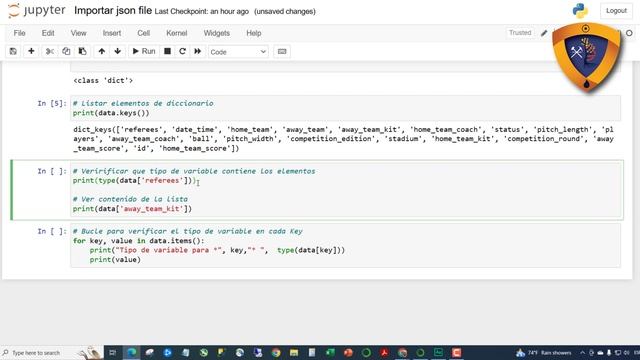Click the microphone icon in the system tray
This screenshot has height=360, width=640.
609,353
